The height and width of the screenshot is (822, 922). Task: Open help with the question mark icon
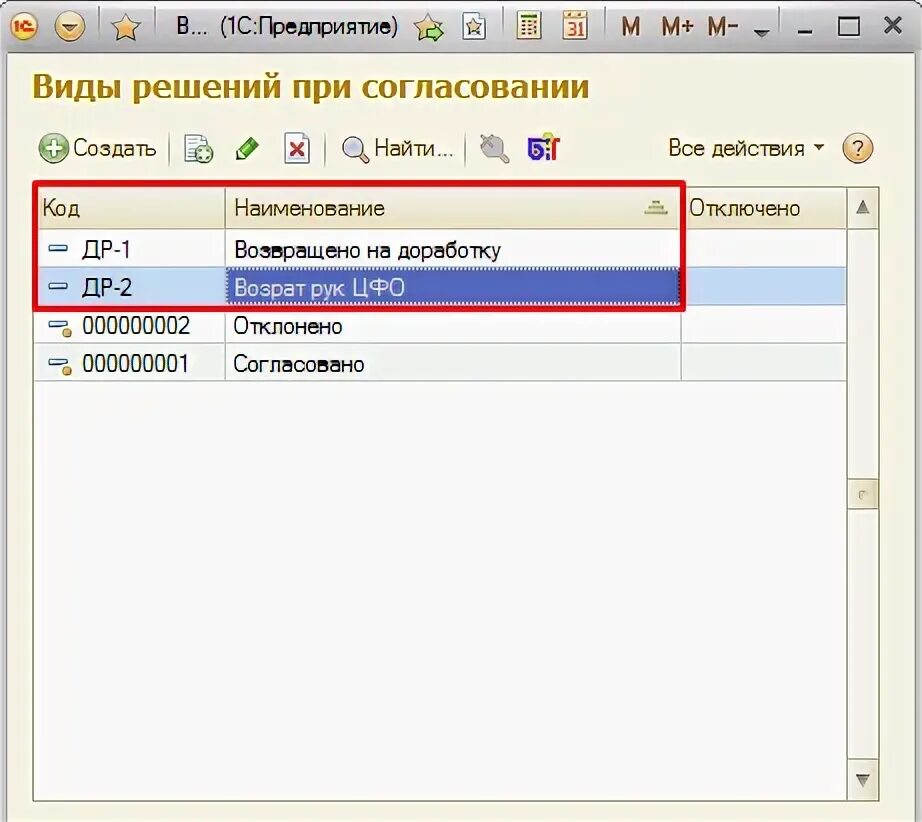(x=857, y=148)
